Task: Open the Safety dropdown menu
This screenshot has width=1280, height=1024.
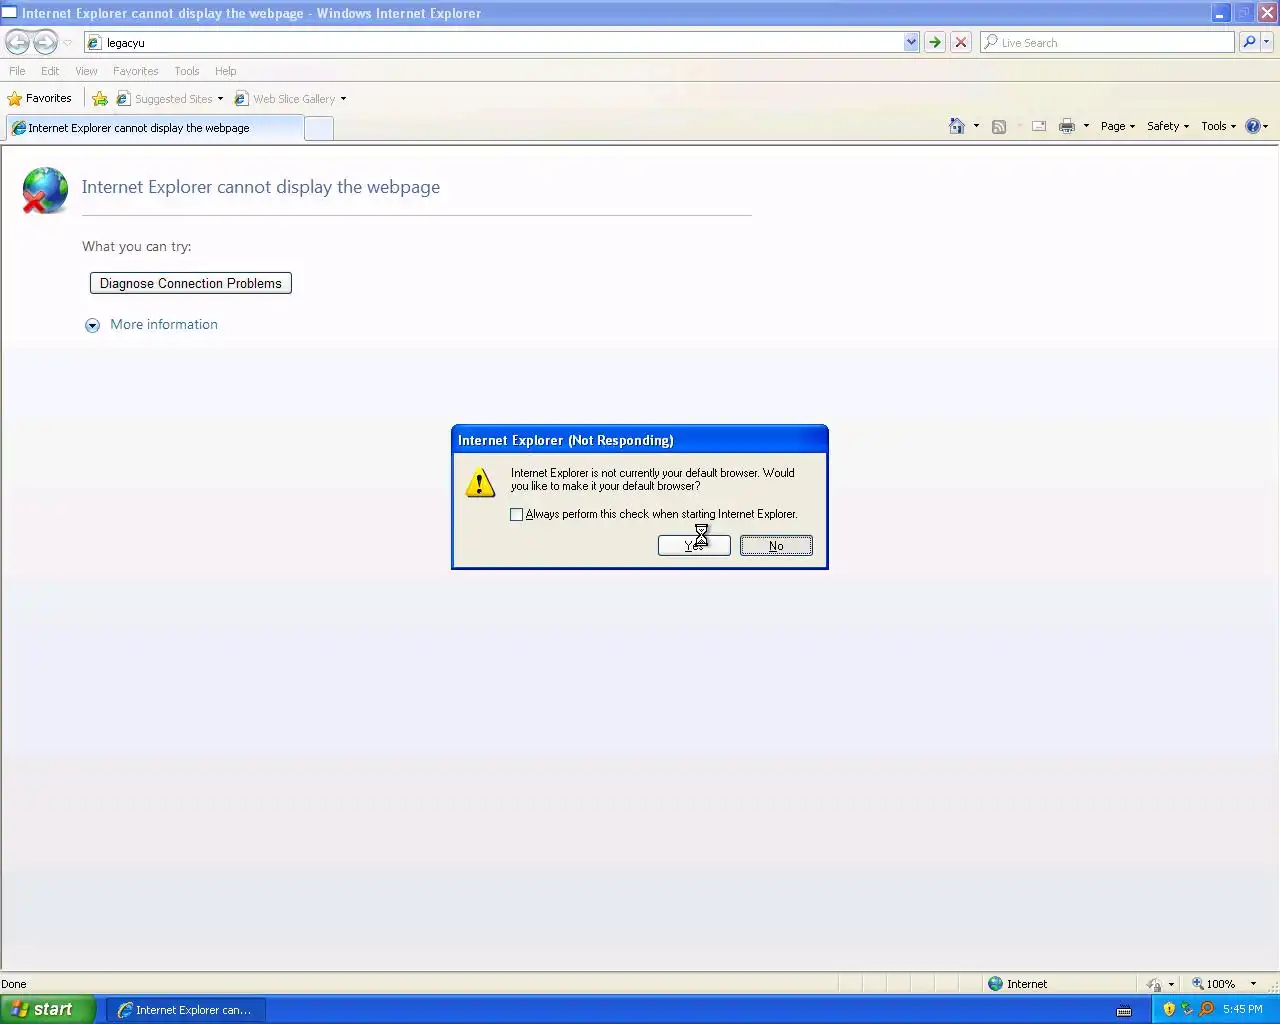Action: (1168, 126)
